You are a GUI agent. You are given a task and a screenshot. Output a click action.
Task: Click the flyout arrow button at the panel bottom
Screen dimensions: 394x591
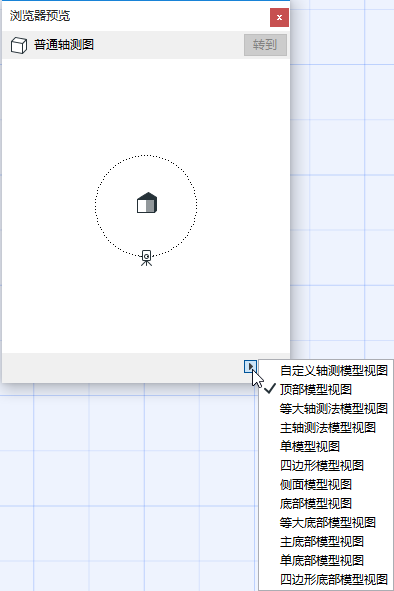coord(250,366)
